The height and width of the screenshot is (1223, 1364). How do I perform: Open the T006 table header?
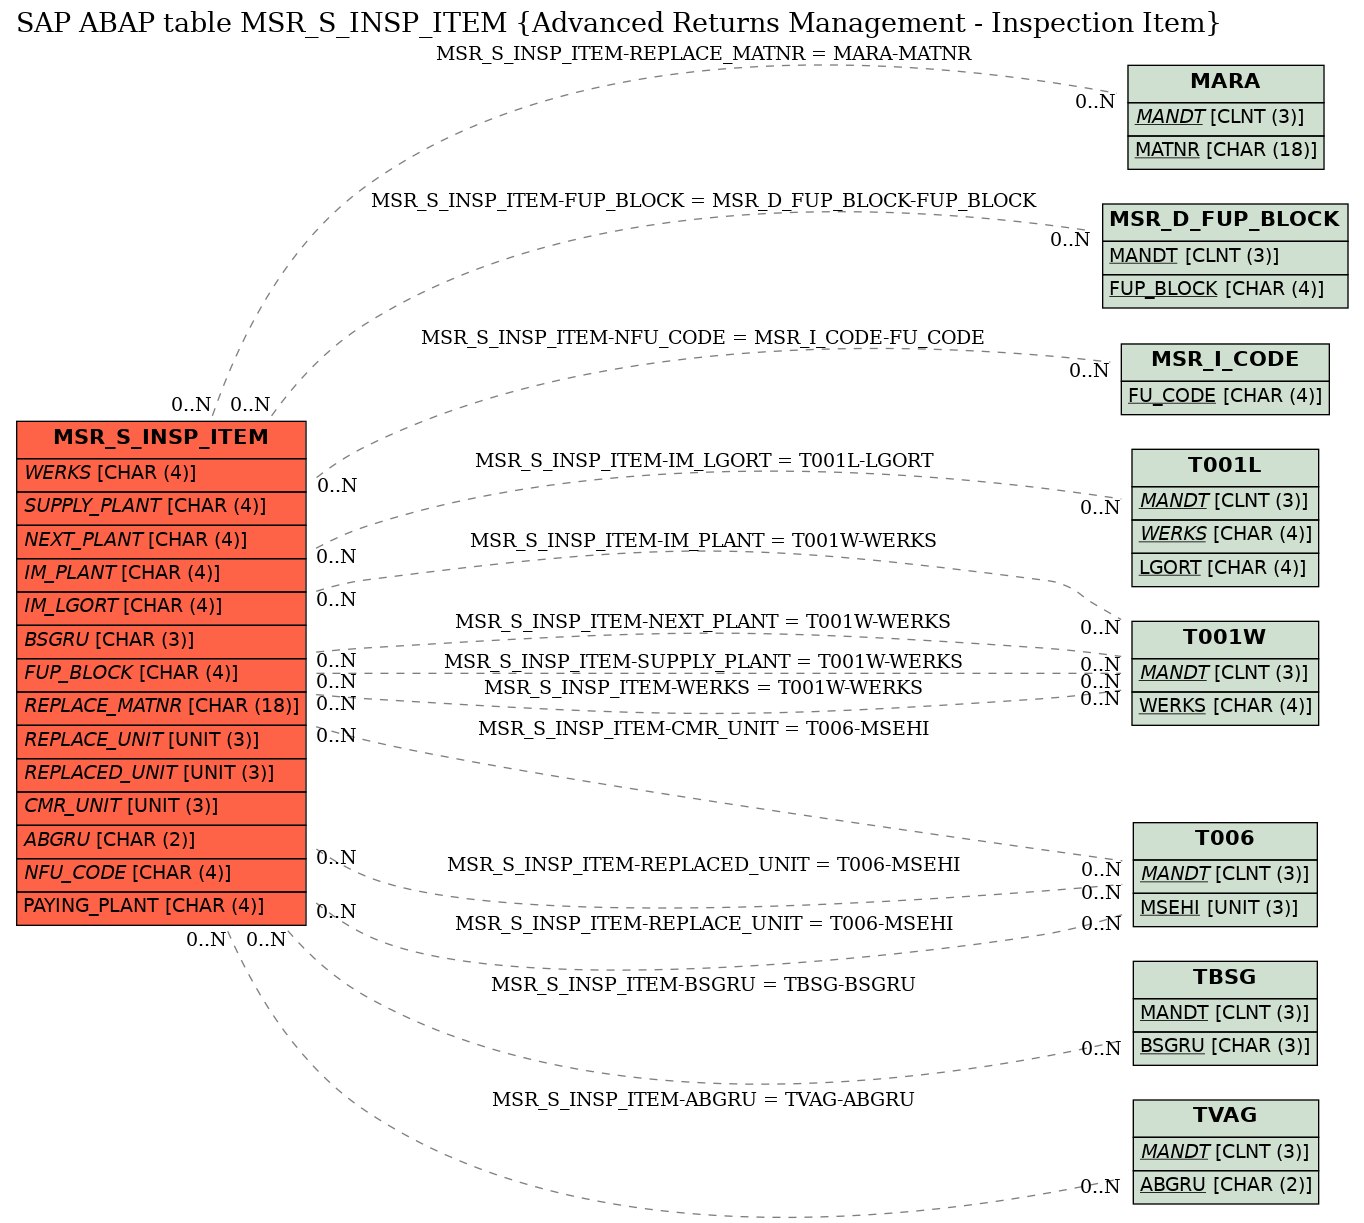click(1225, 840)
